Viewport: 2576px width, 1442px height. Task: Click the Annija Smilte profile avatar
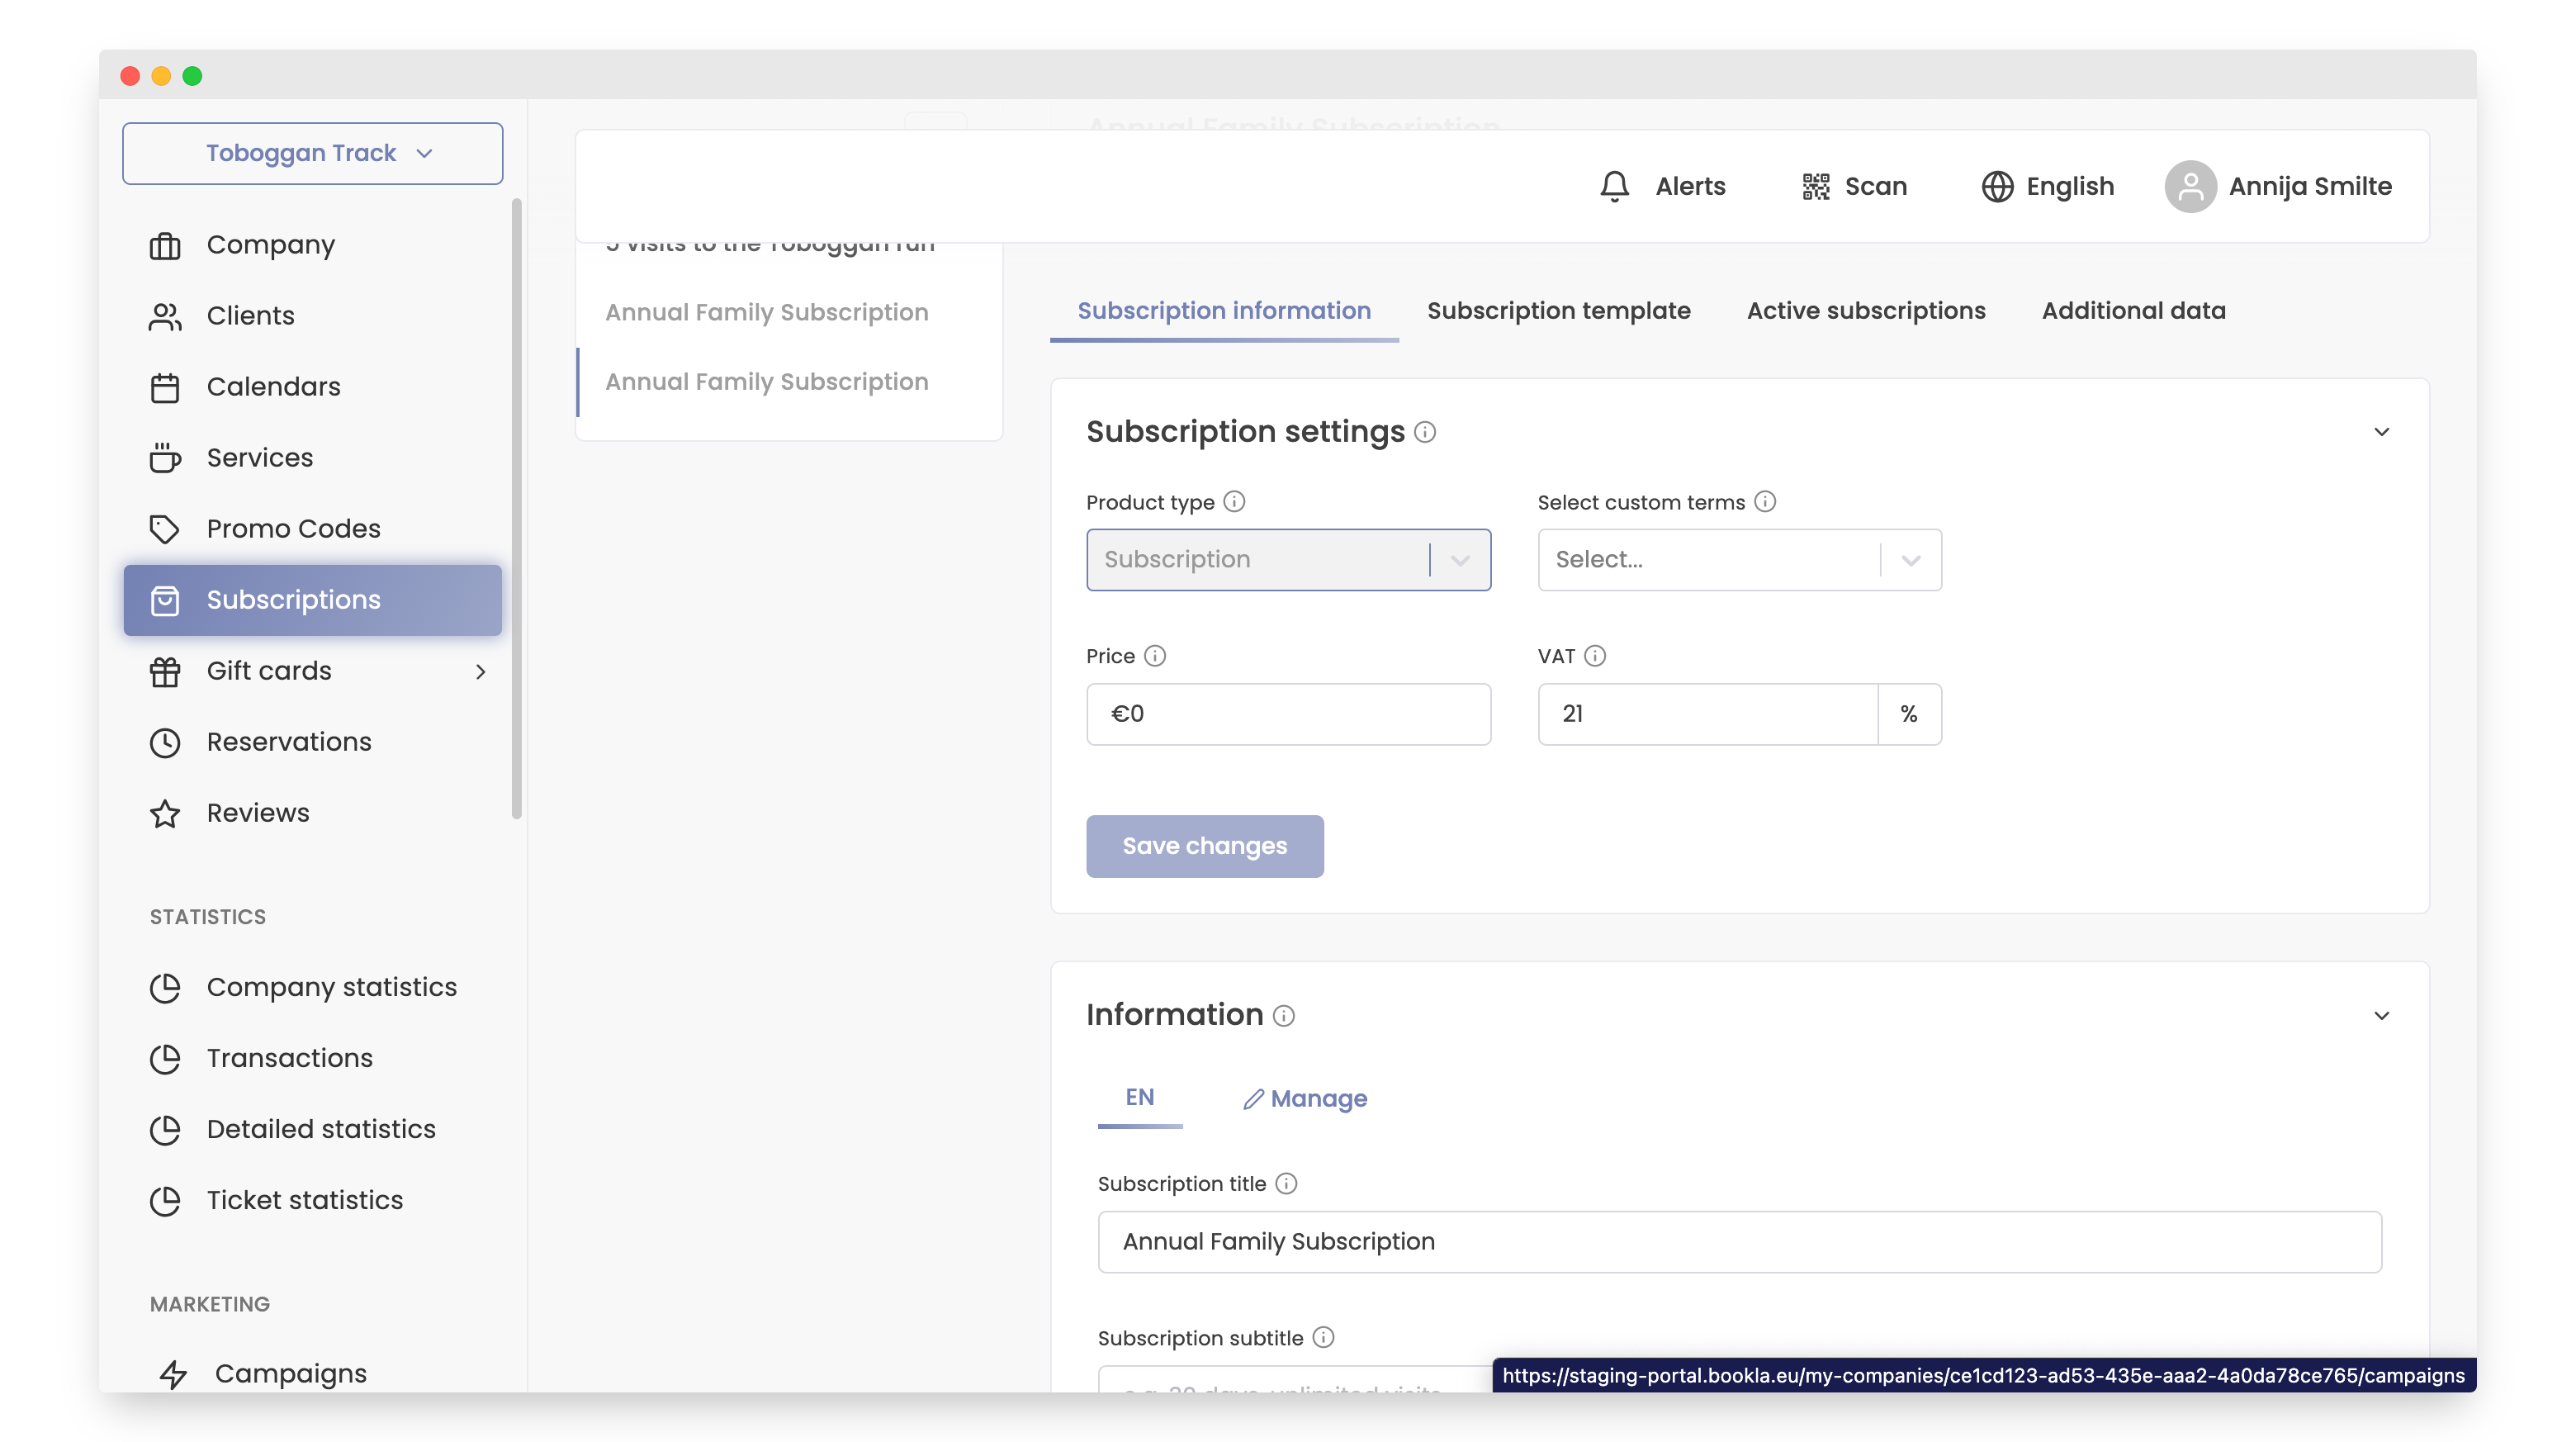click(2190, 186)
